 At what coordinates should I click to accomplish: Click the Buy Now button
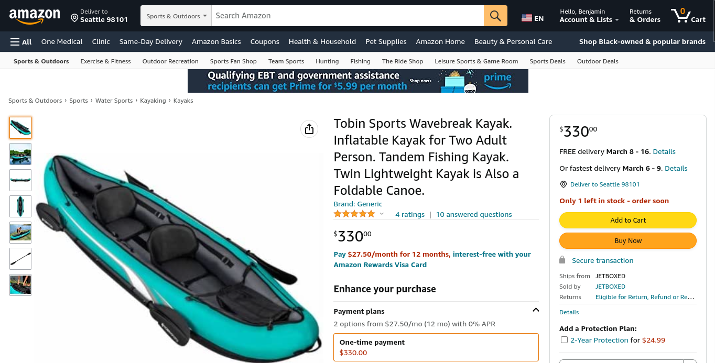pos(628,240)
